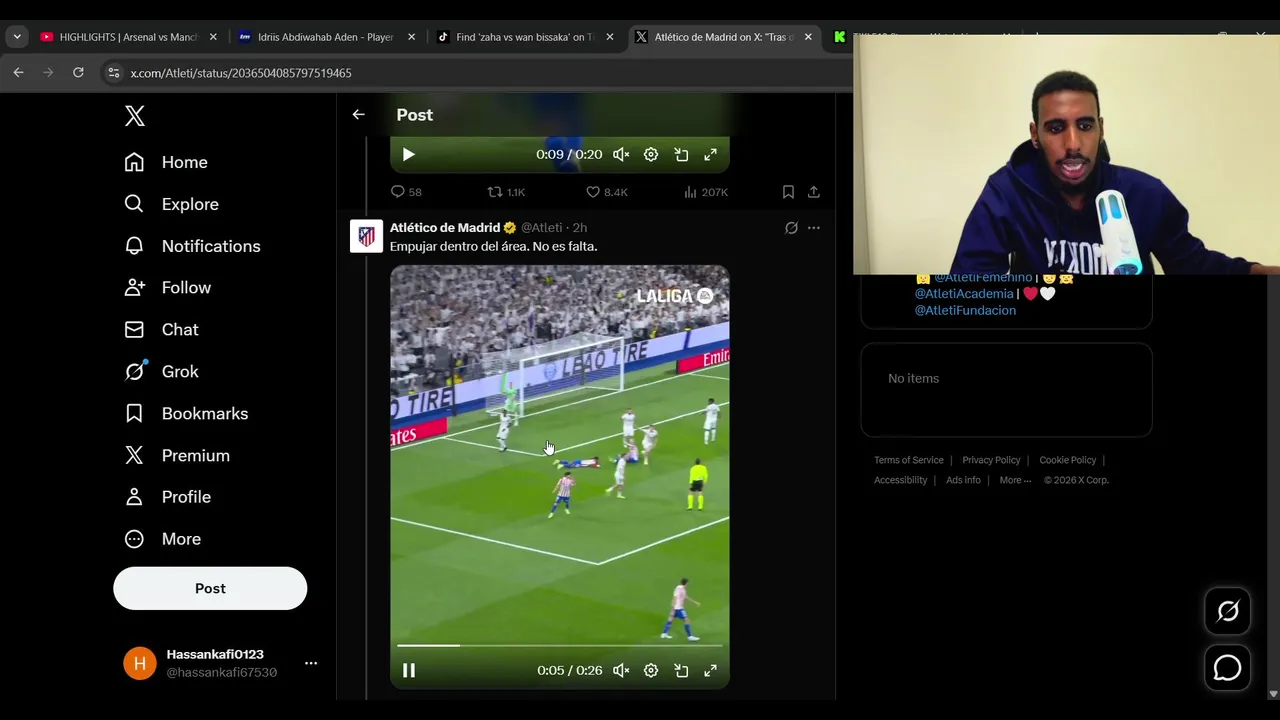Open Grok in sidebar
Viewport: 1280px width, 720px height.
coord(161,371)
